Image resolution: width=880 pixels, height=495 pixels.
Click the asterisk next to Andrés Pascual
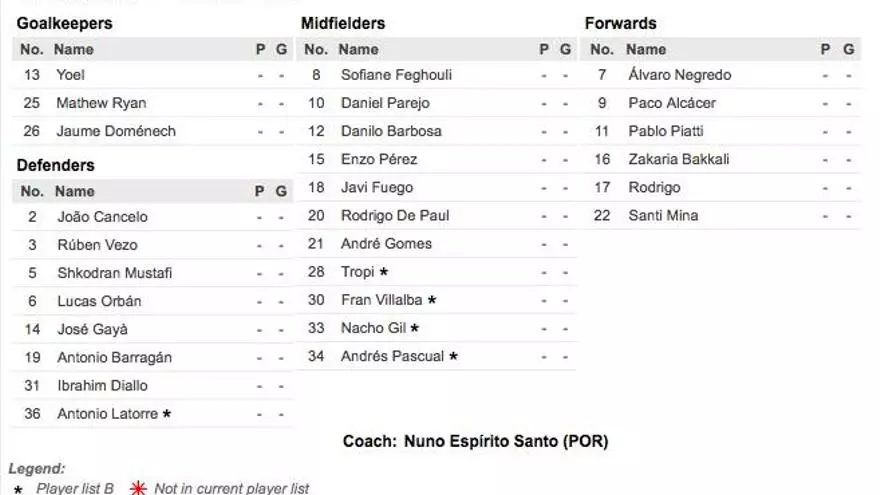[x=453, y=356]
